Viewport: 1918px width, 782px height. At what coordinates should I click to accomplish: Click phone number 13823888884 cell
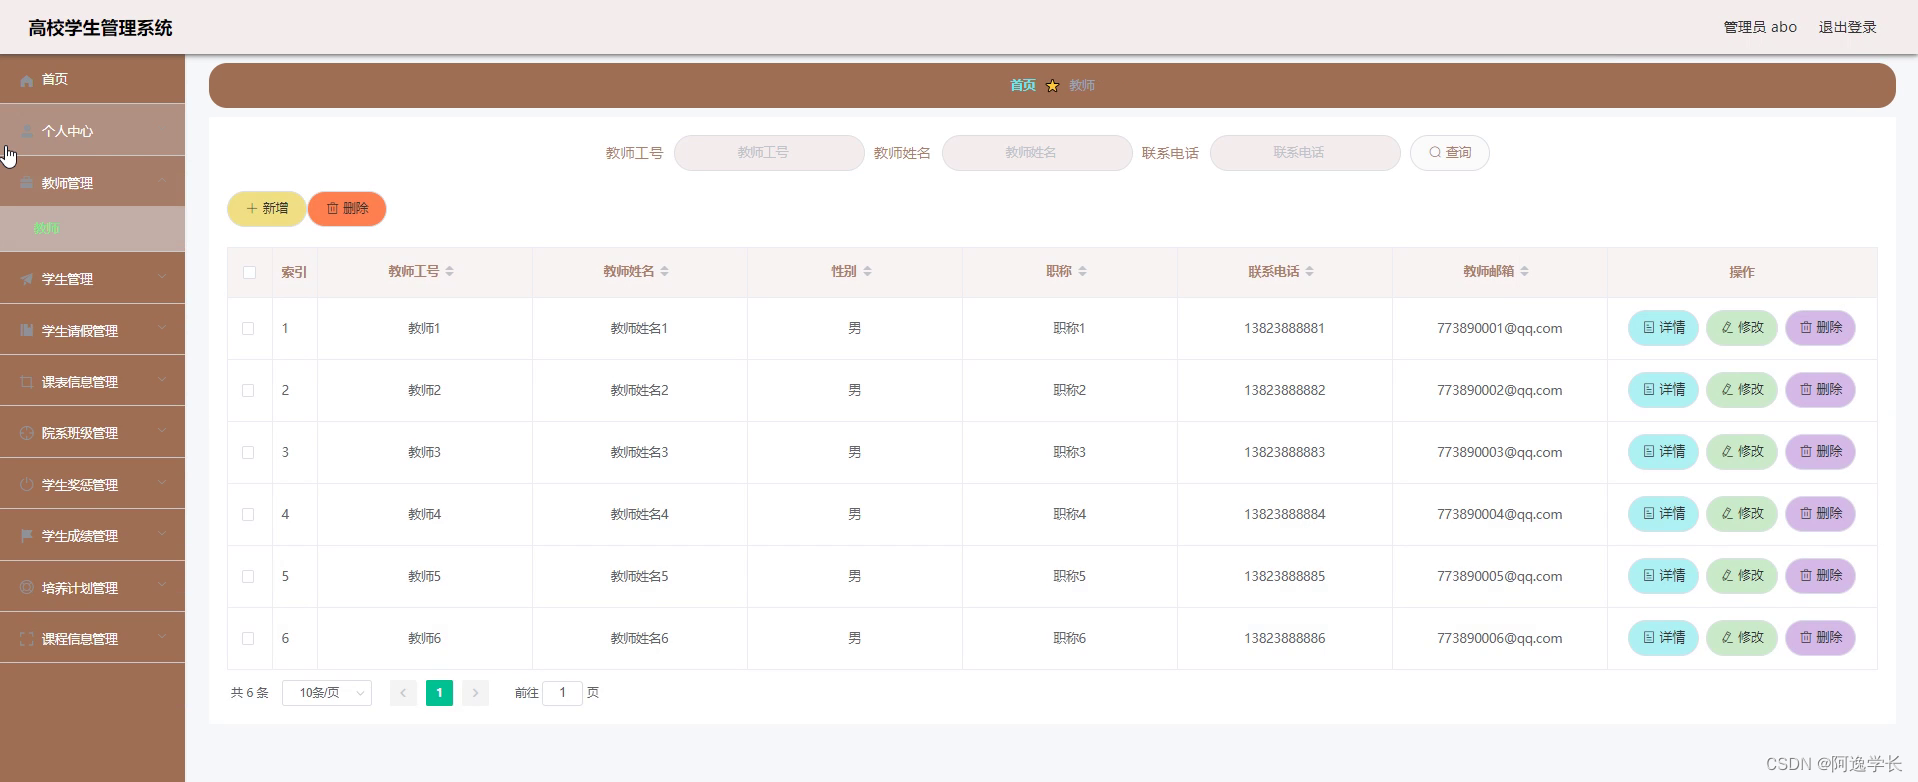(x=1284, y=515)
